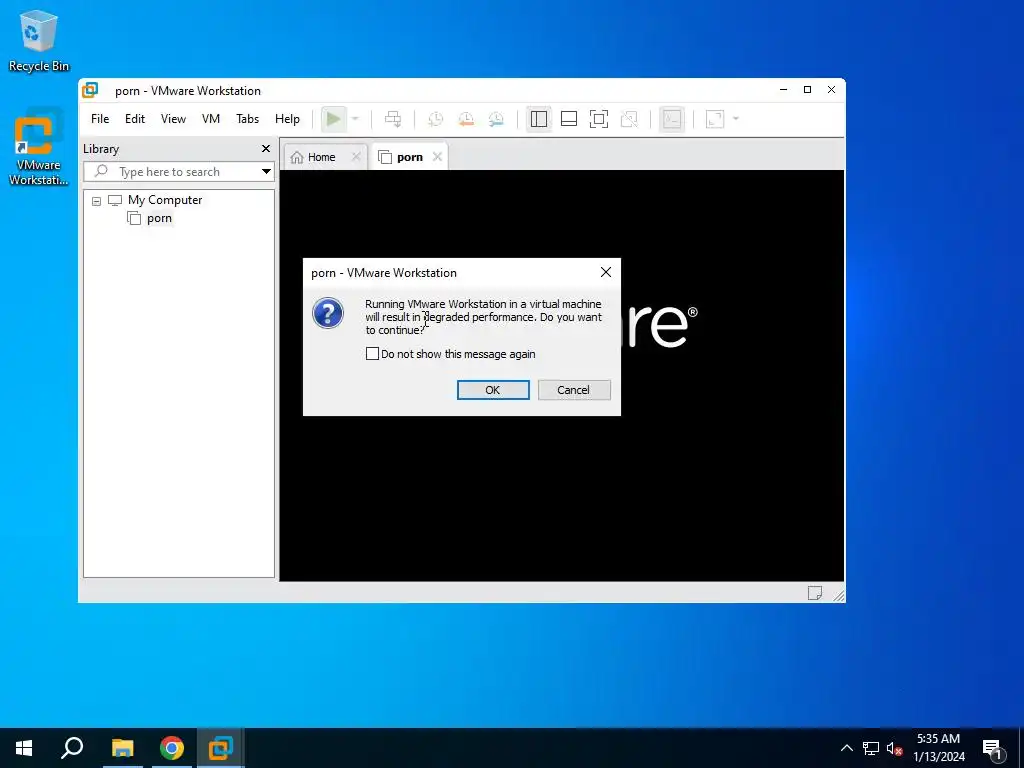Close the VMware Workstation main window
This screenshot has height=768, width=1024.
831,89
